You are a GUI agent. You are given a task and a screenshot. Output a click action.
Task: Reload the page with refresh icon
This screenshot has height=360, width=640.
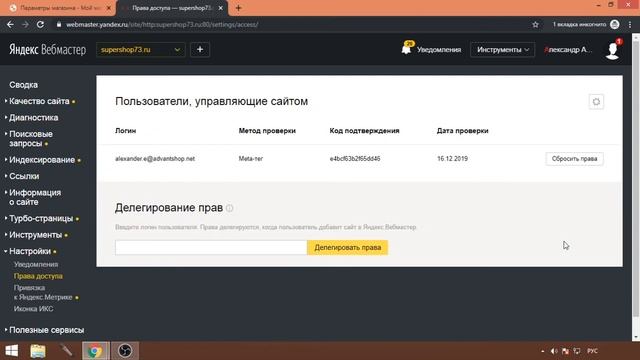[40, 24]
